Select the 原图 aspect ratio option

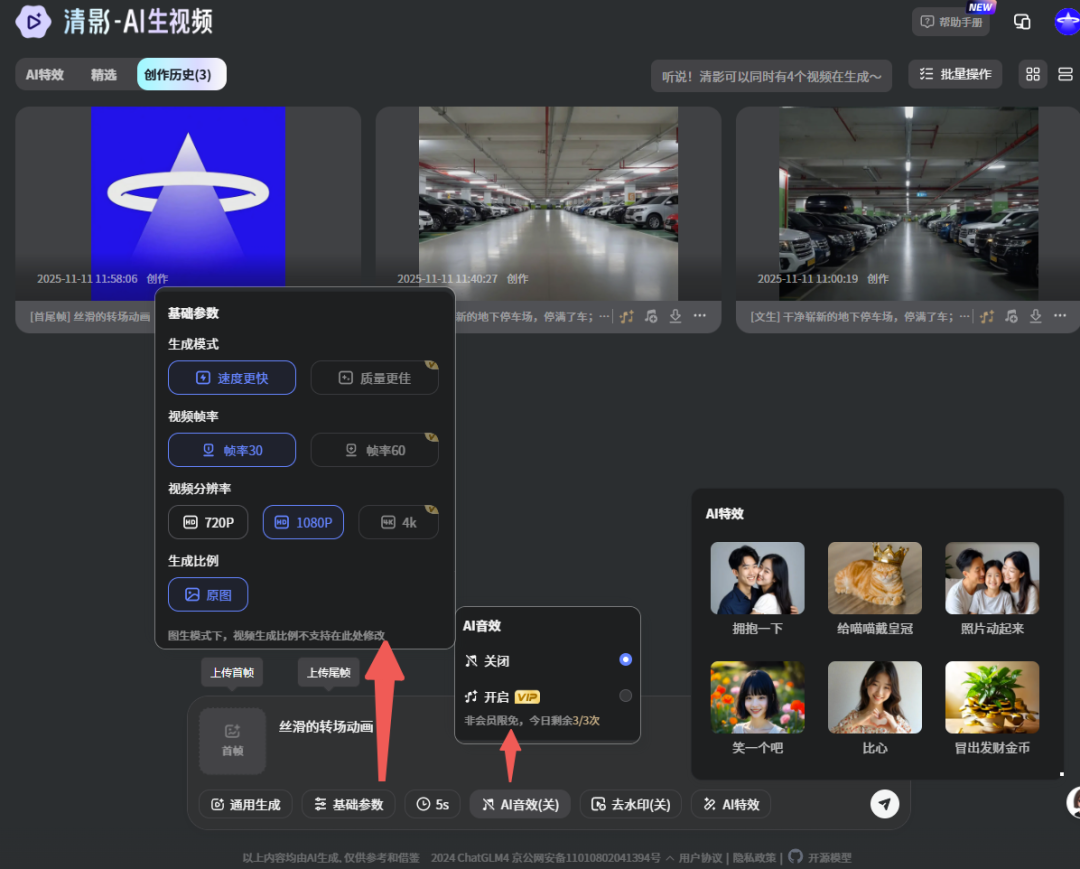coord(208,595)
